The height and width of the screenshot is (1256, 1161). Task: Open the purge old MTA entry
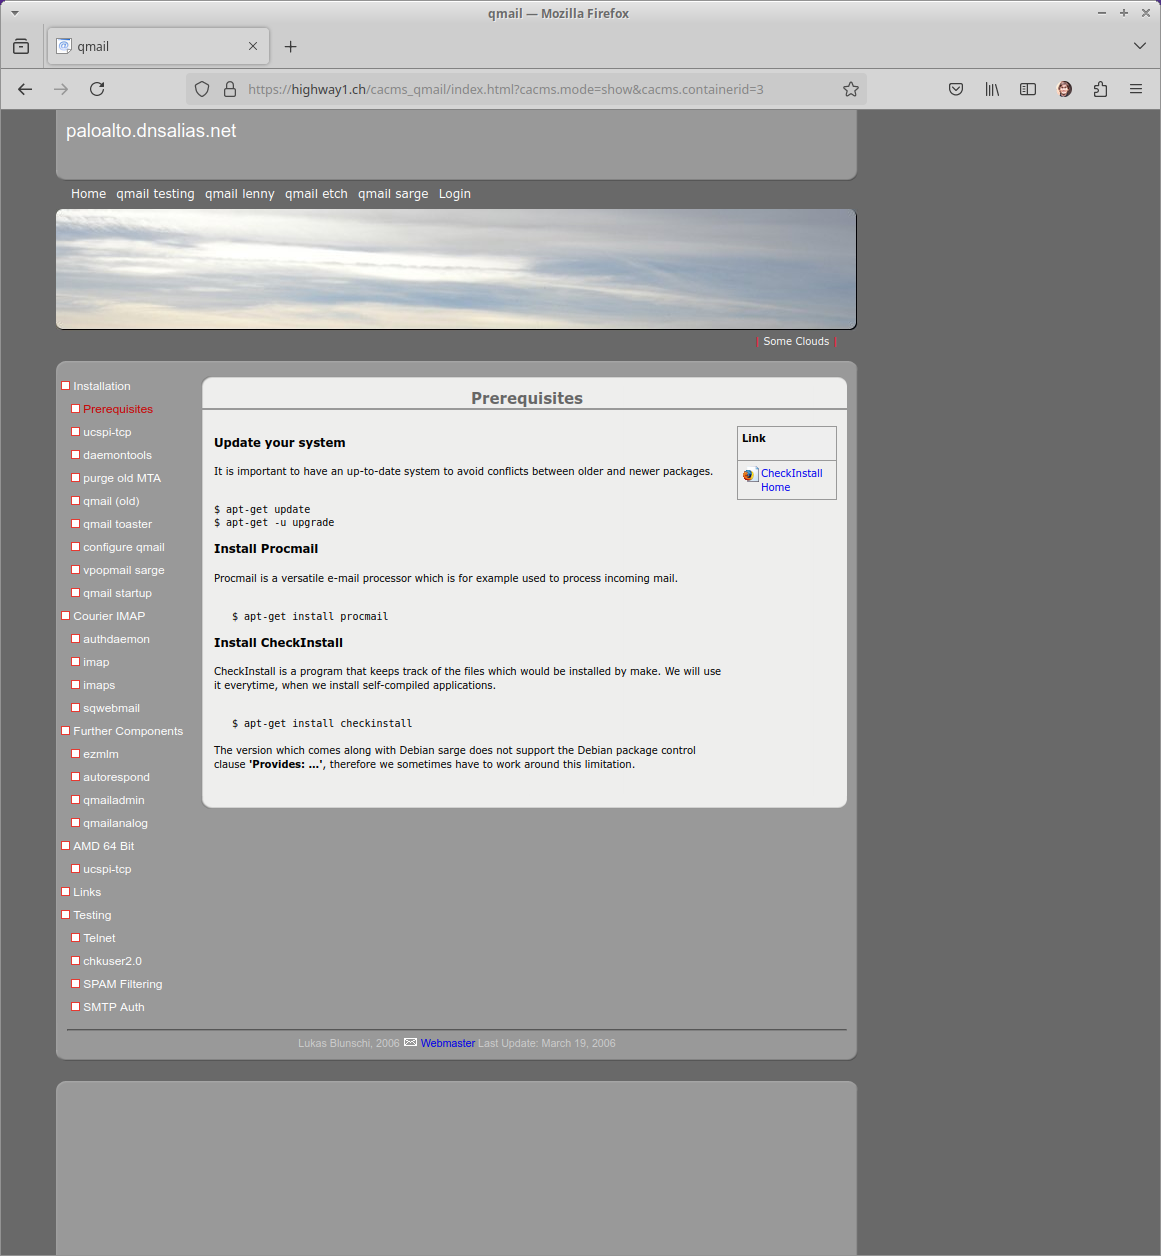pyautogui.click(x=122, y=478)
